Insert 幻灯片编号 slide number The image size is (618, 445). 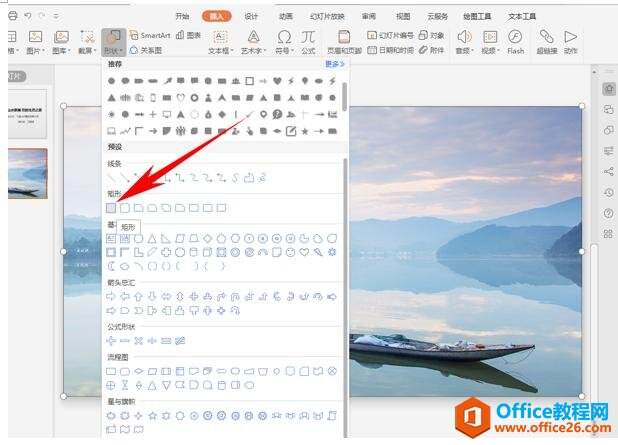[390, 35]
